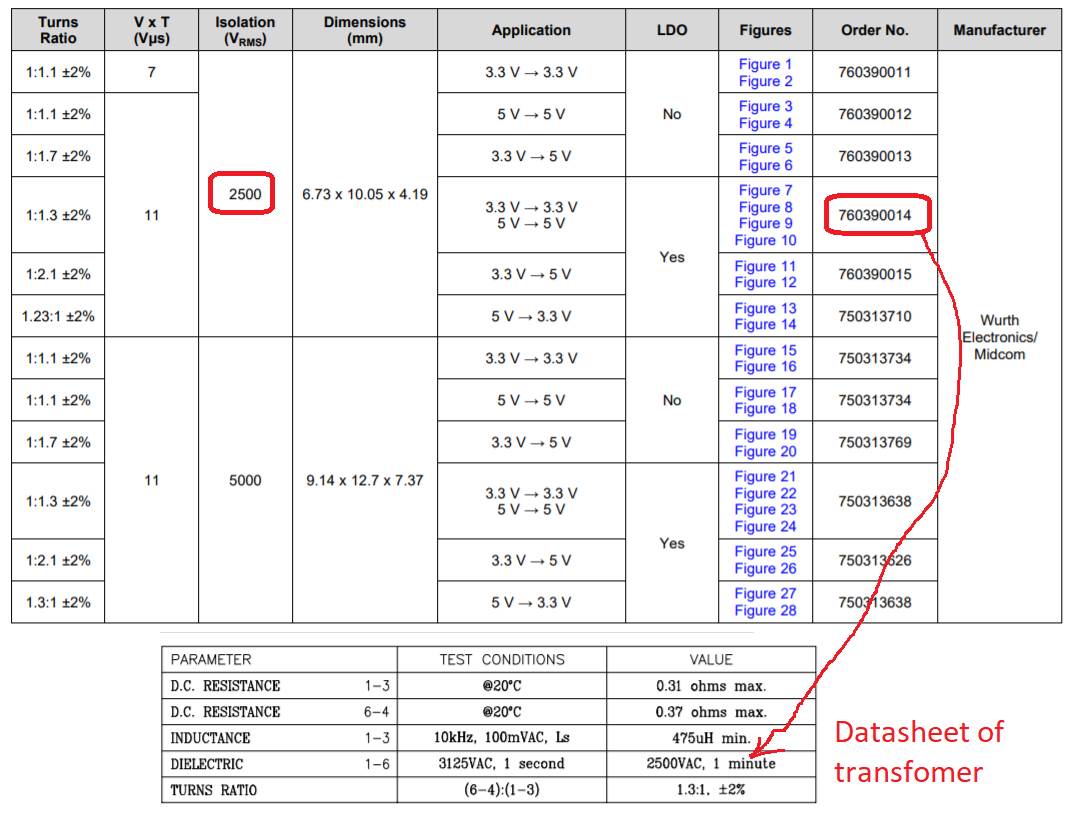
Task: Click order number 760390015
Action: [x=875, y=275]
